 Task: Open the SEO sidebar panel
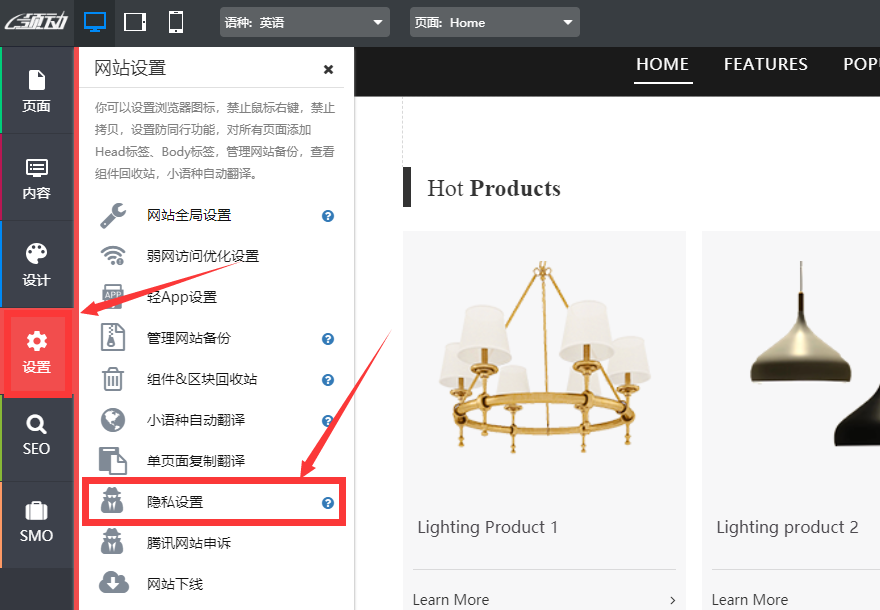(x=37, y=435)
